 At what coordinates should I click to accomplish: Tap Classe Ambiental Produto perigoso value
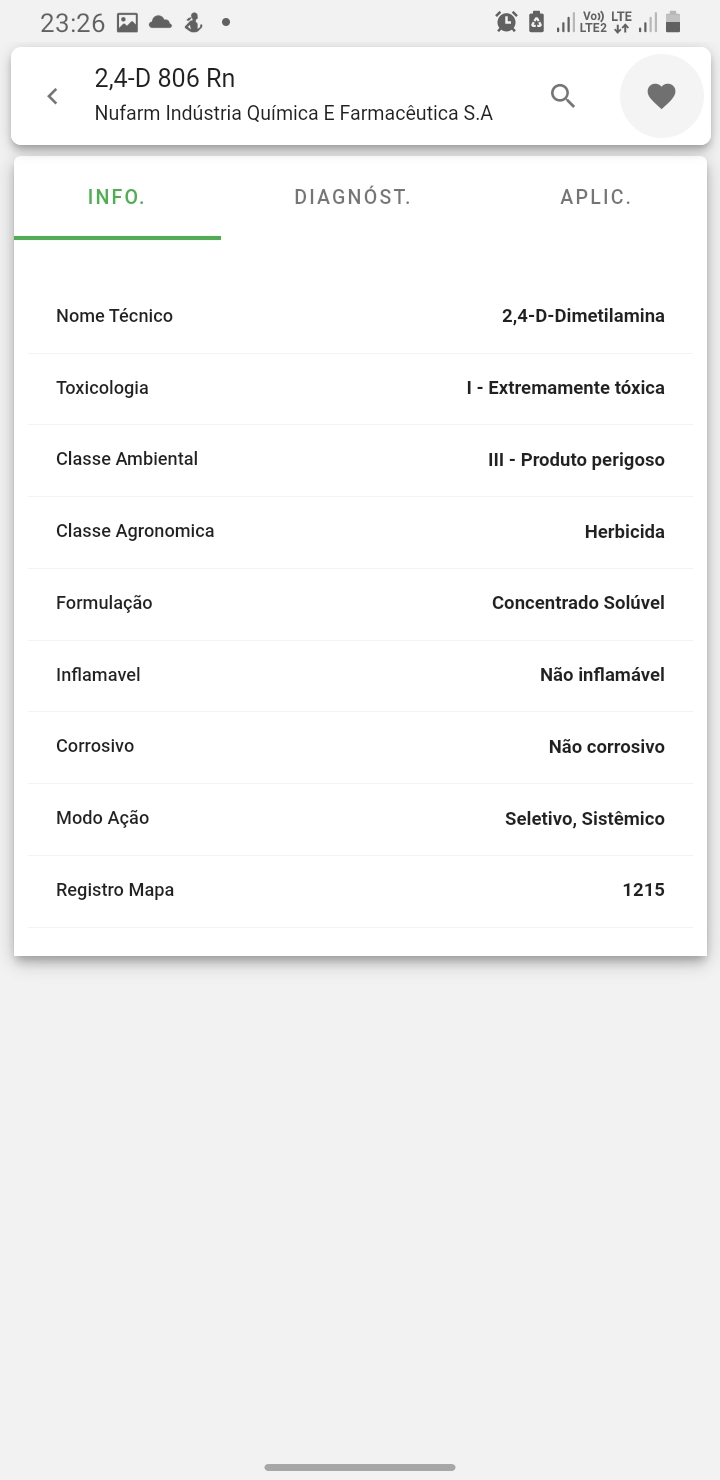(576, 460)
